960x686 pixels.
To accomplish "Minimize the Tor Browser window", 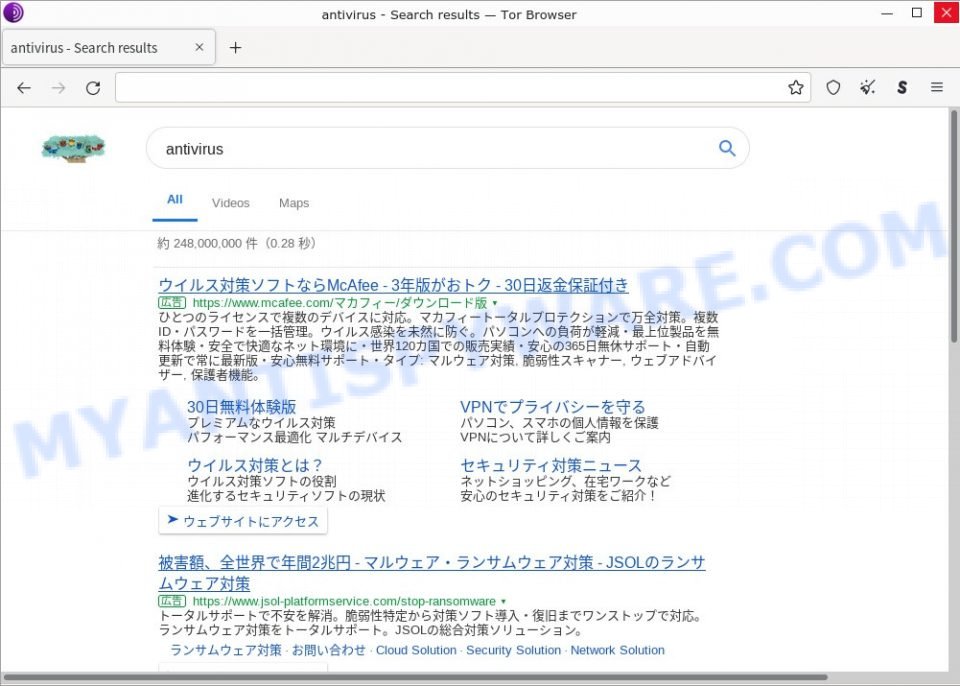I will pos(887,13).
